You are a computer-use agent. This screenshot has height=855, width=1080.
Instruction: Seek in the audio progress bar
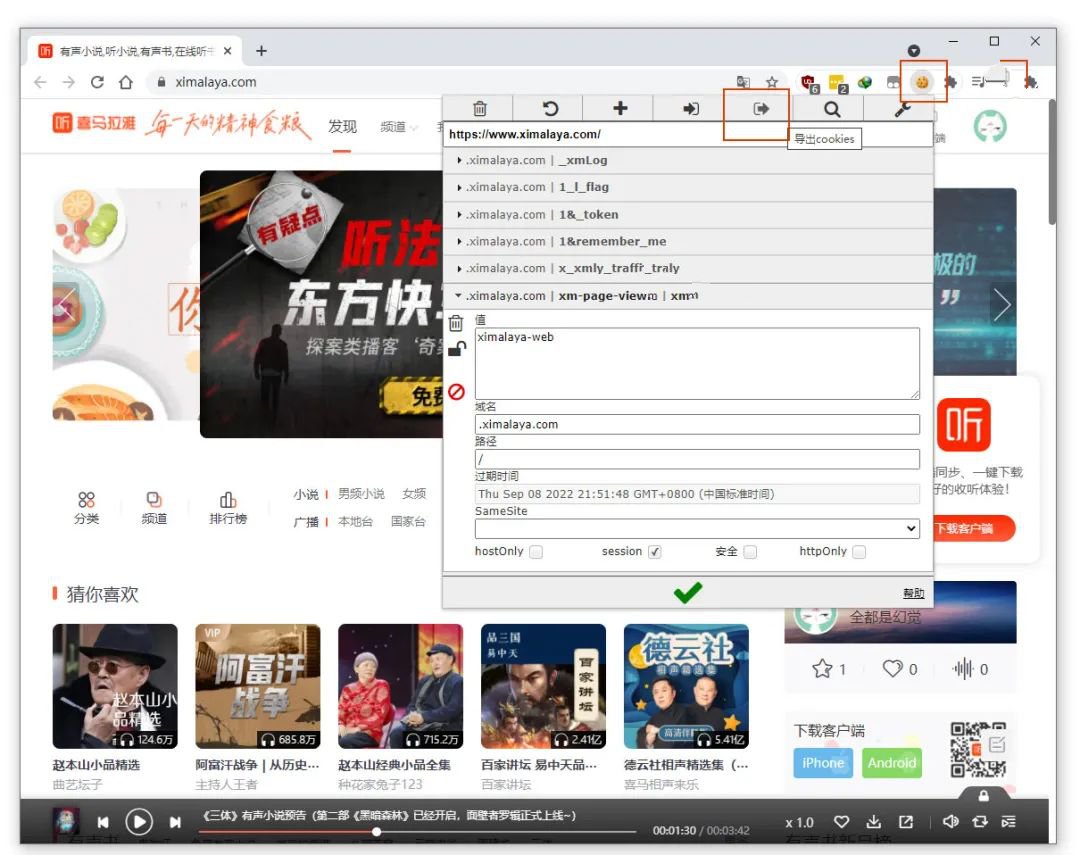(417, 832)
